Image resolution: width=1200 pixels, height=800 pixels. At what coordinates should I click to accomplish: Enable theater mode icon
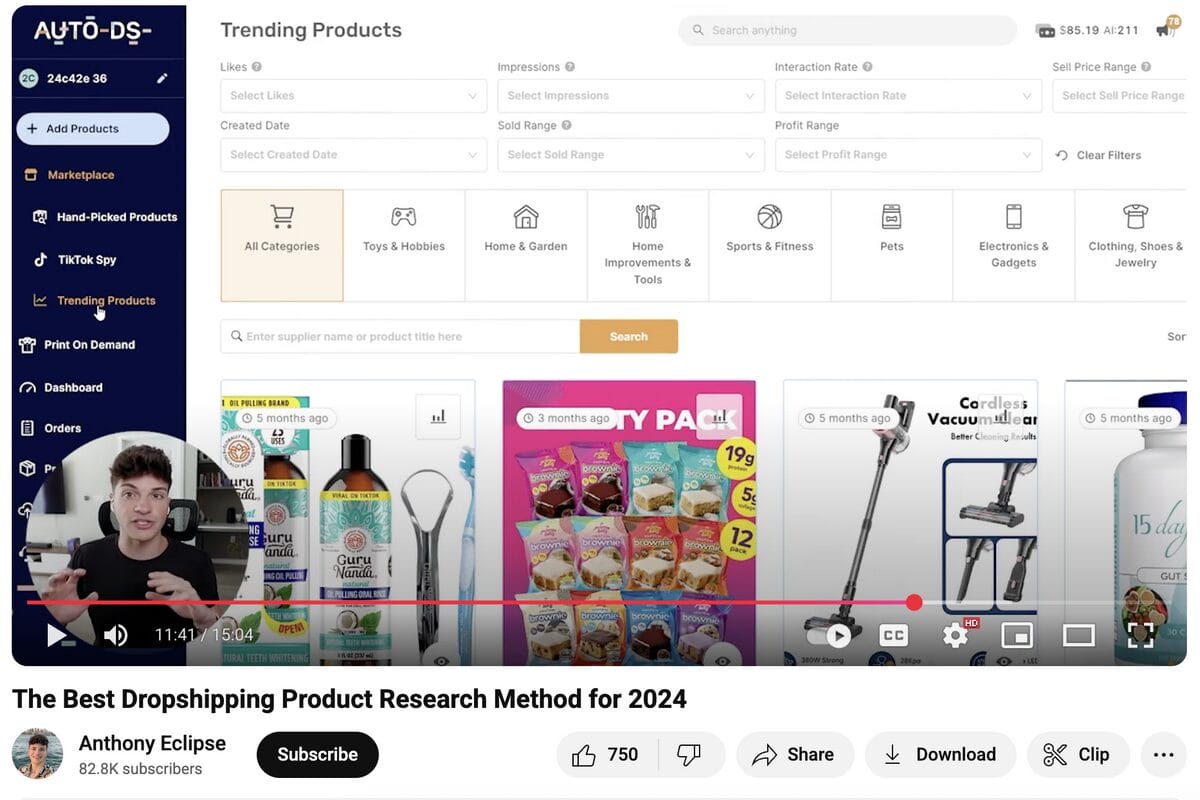coord(1079,635)
